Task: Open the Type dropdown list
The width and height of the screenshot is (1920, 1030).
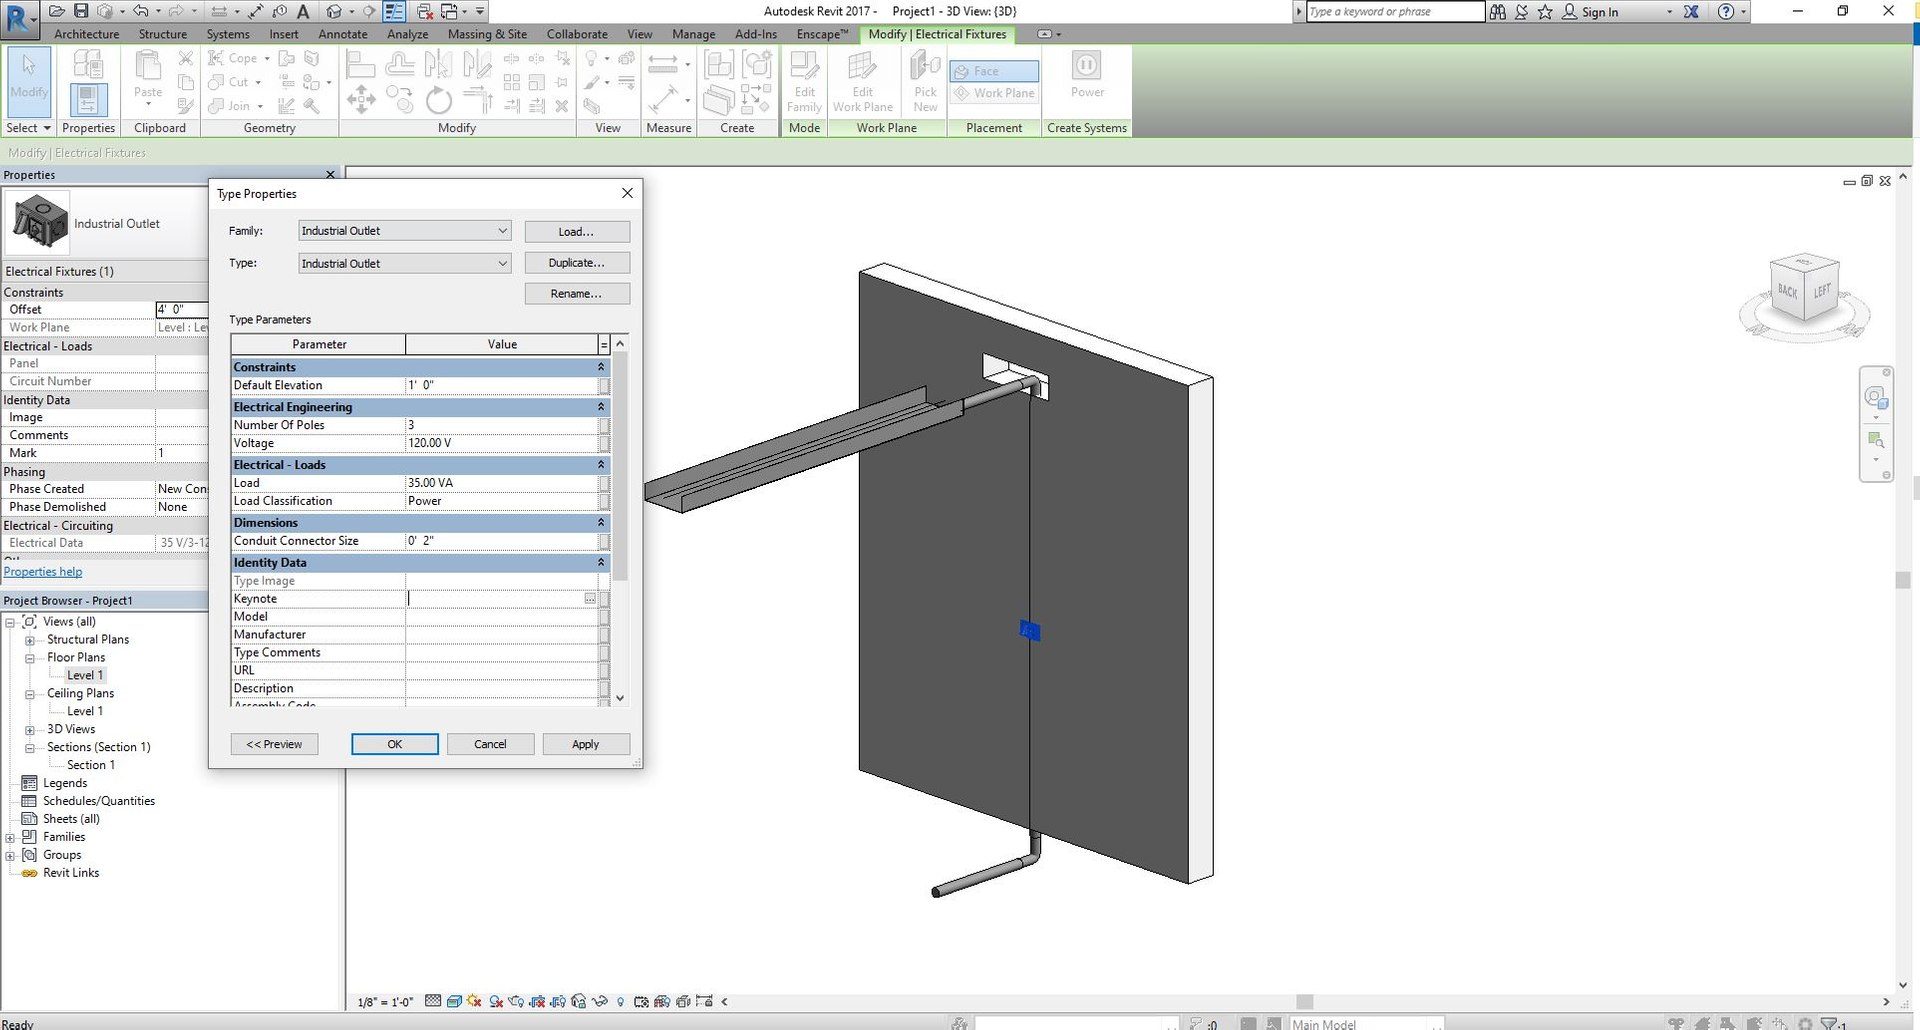Action: click(x=405, y=264)
